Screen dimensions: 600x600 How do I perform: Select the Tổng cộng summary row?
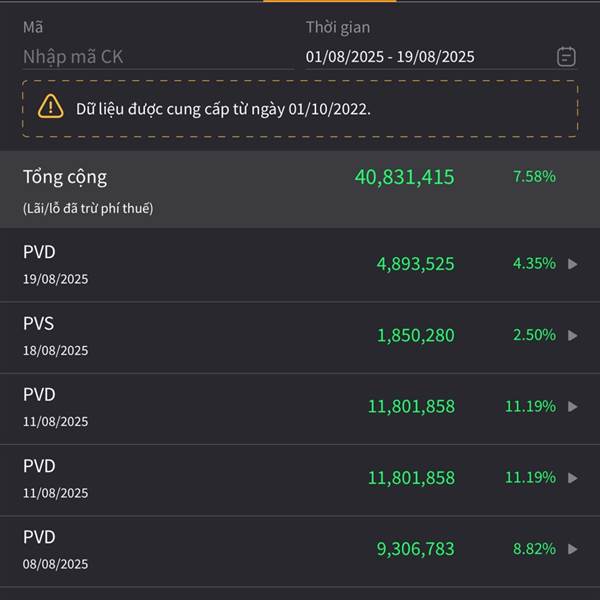(x=300, y=189)
